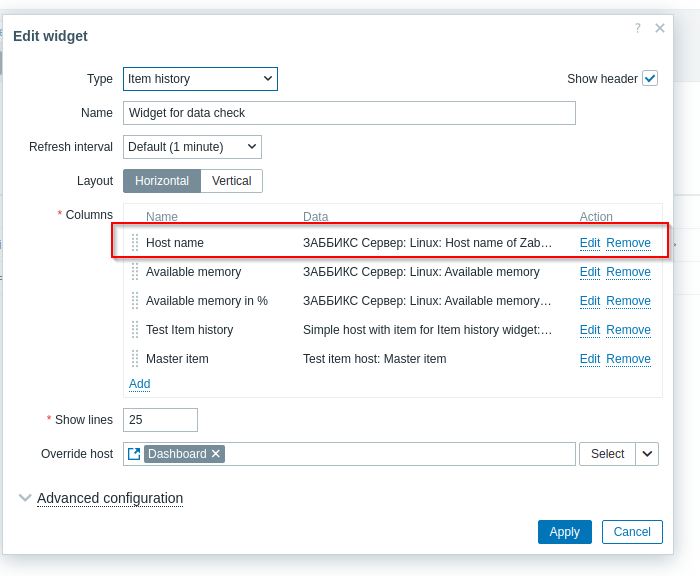Grab the drag handle for Host name row
Viewport: 700px width, 576px height.
tap(135, 242)
